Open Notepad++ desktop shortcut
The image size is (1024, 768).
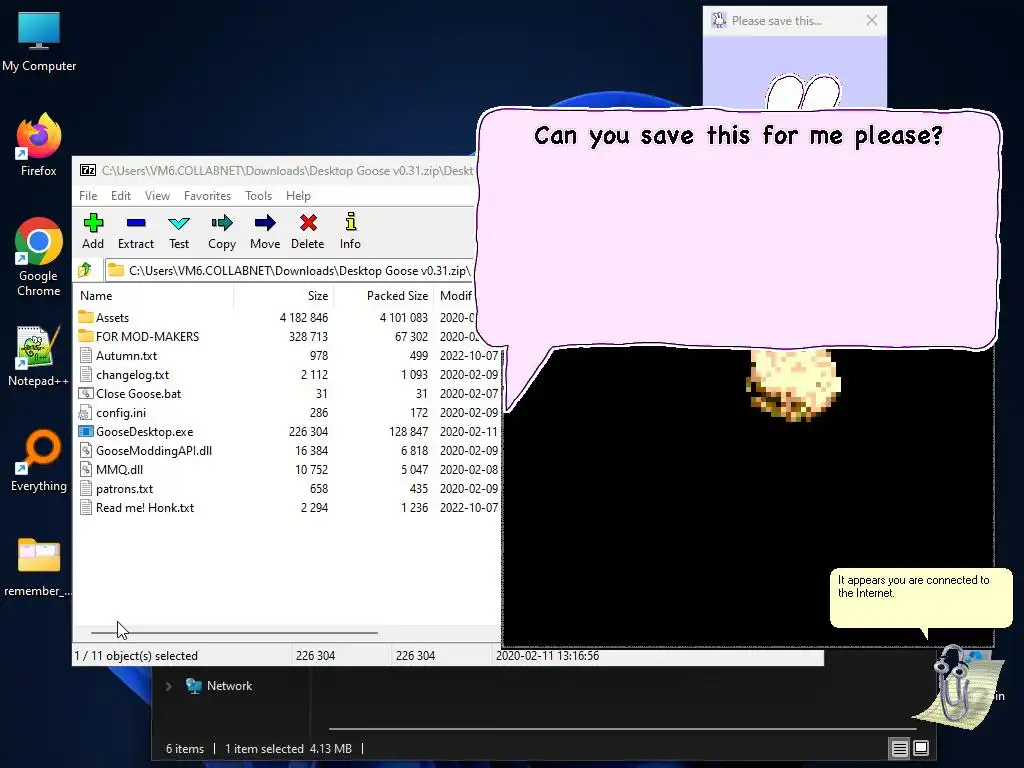click(39, 356)
